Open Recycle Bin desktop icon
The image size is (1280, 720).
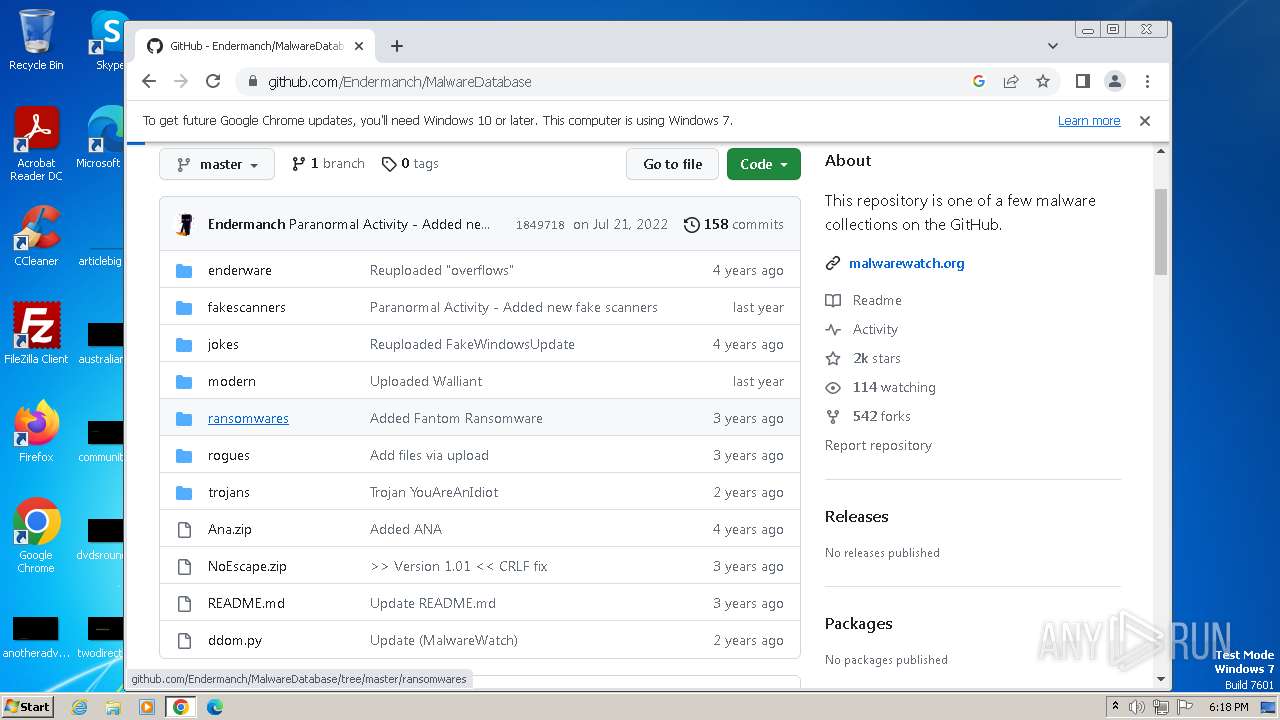[36, 41]
